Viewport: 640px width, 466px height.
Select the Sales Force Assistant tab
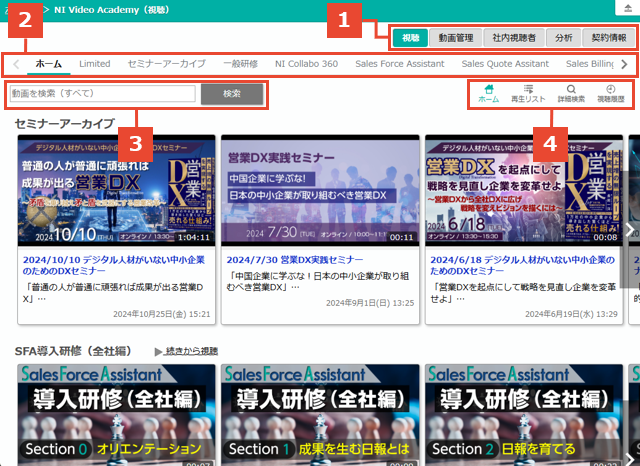[x=400, y=64]
